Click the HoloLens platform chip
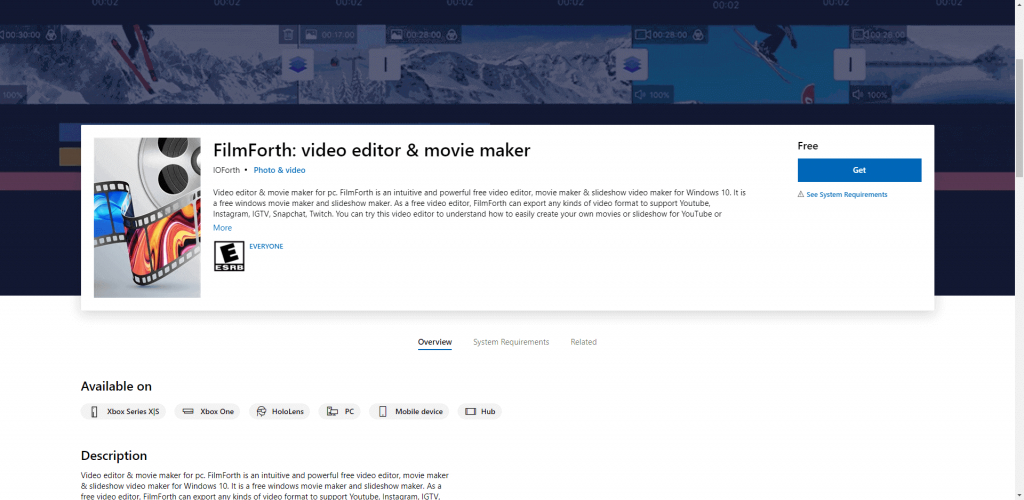The height and width of the screenshot is (500, 1024). [280, 411]
